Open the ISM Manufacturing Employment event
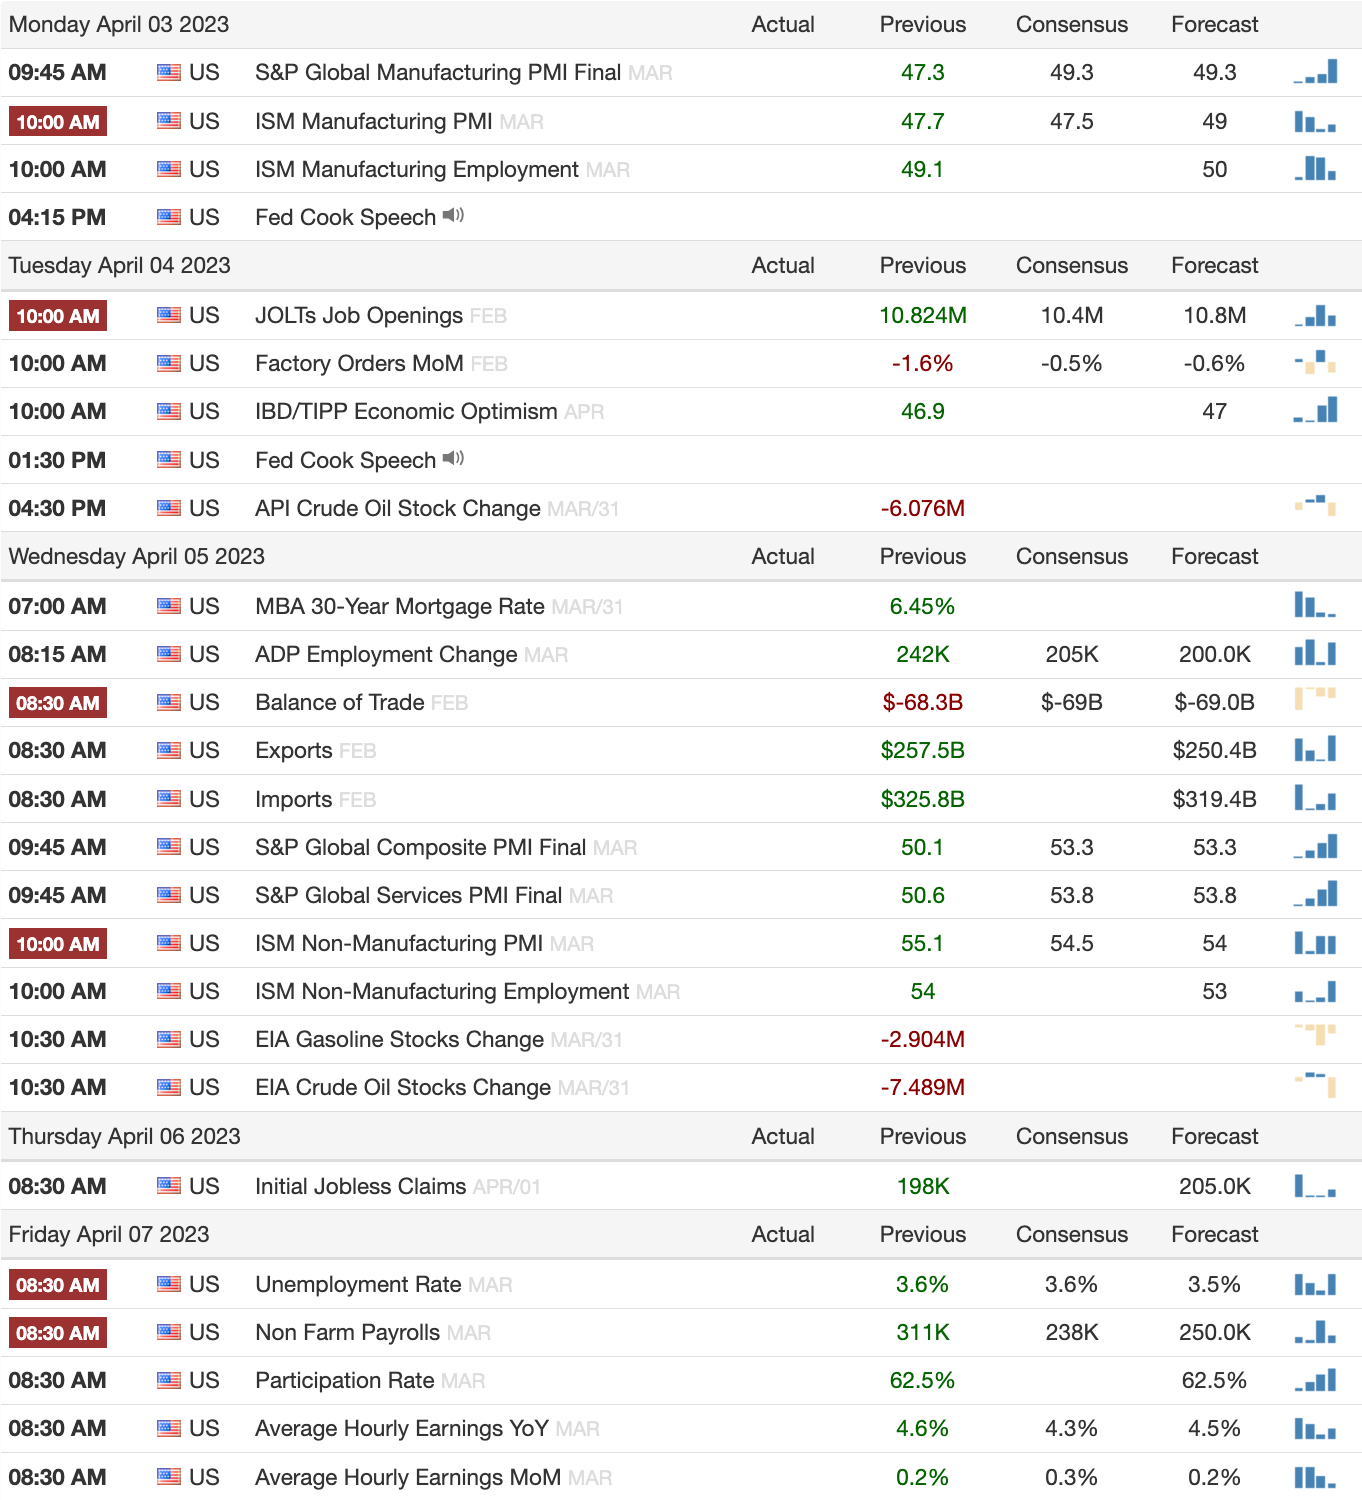Image resolution: width=1362 pixels, height=1500 pixels. tap(417, 169)
